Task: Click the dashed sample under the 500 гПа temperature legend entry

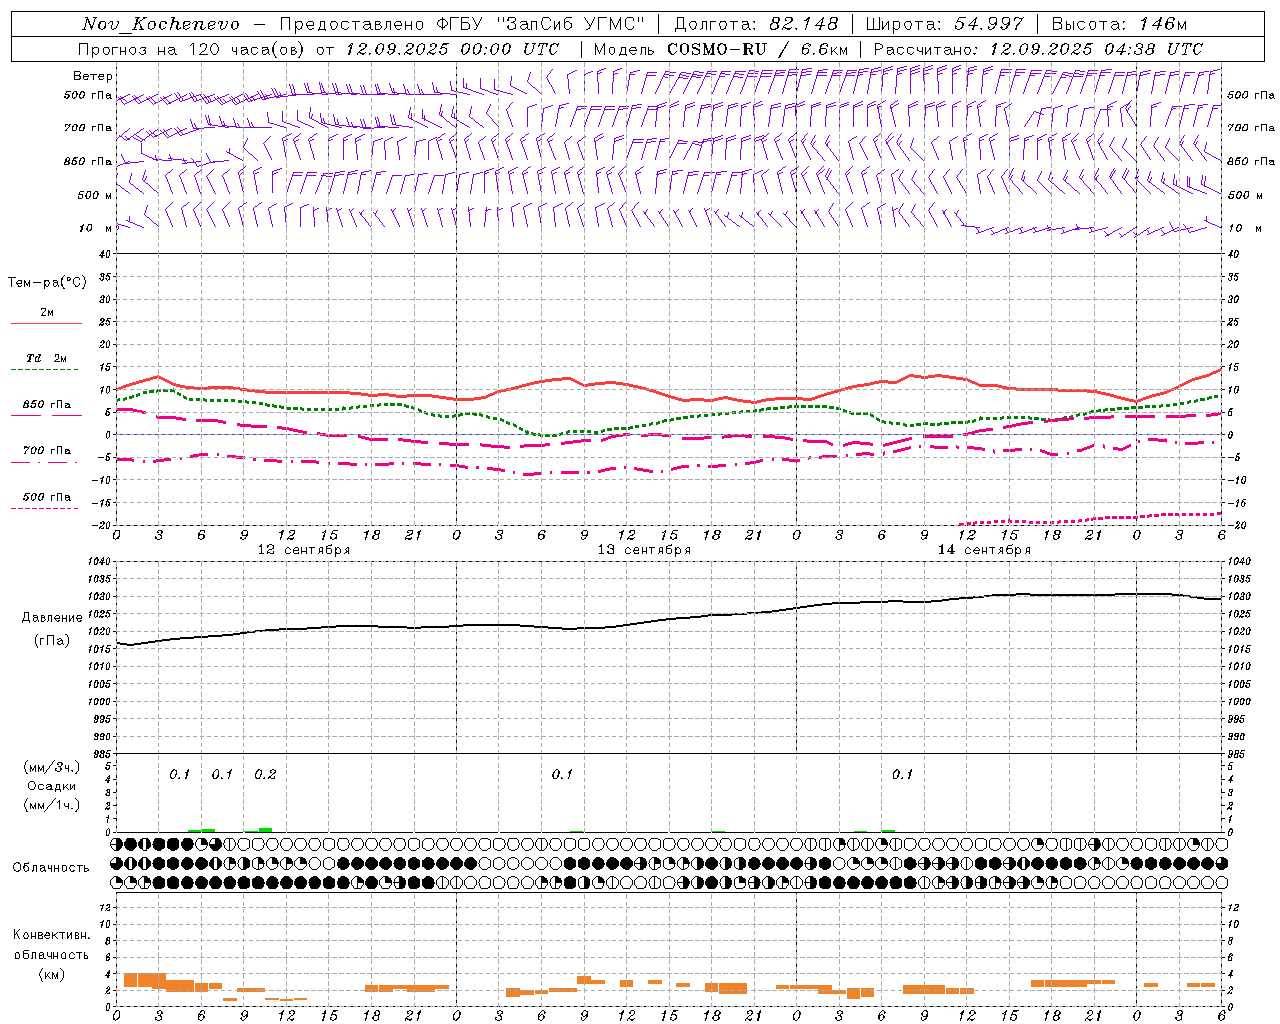Action: tap(45, 509)
